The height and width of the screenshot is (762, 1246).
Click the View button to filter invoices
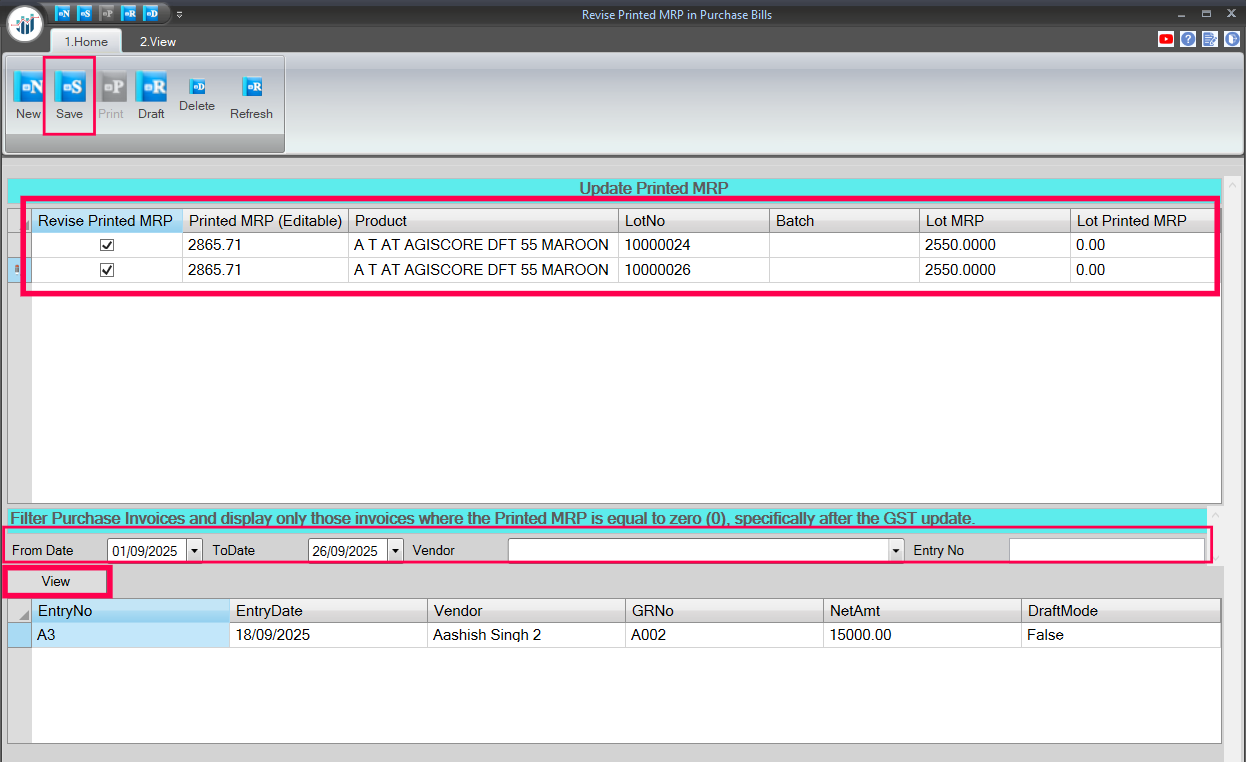56,581
